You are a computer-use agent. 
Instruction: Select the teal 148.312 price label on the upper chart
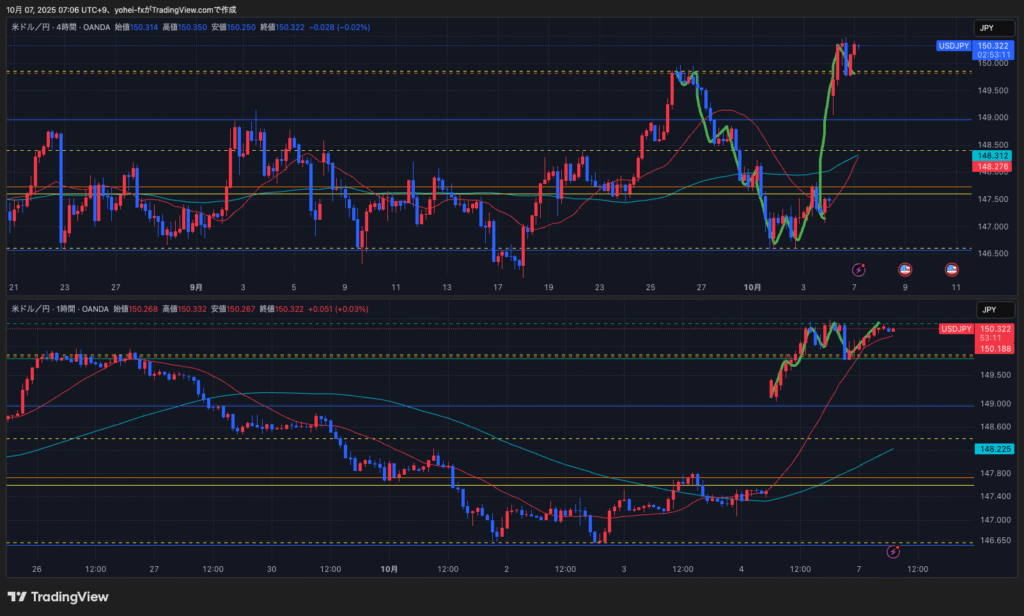[991, 156]
